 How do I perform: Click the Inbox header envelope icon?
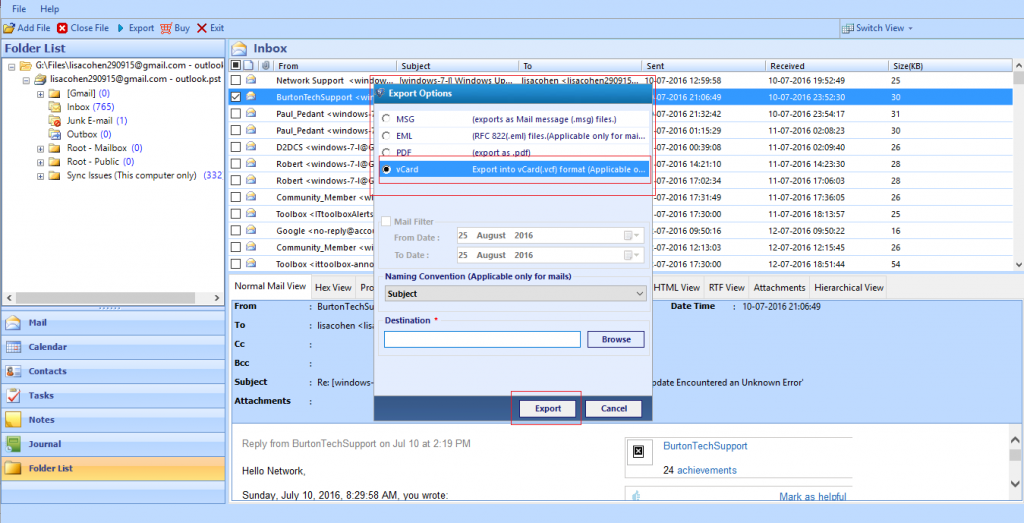coord(240,48)
